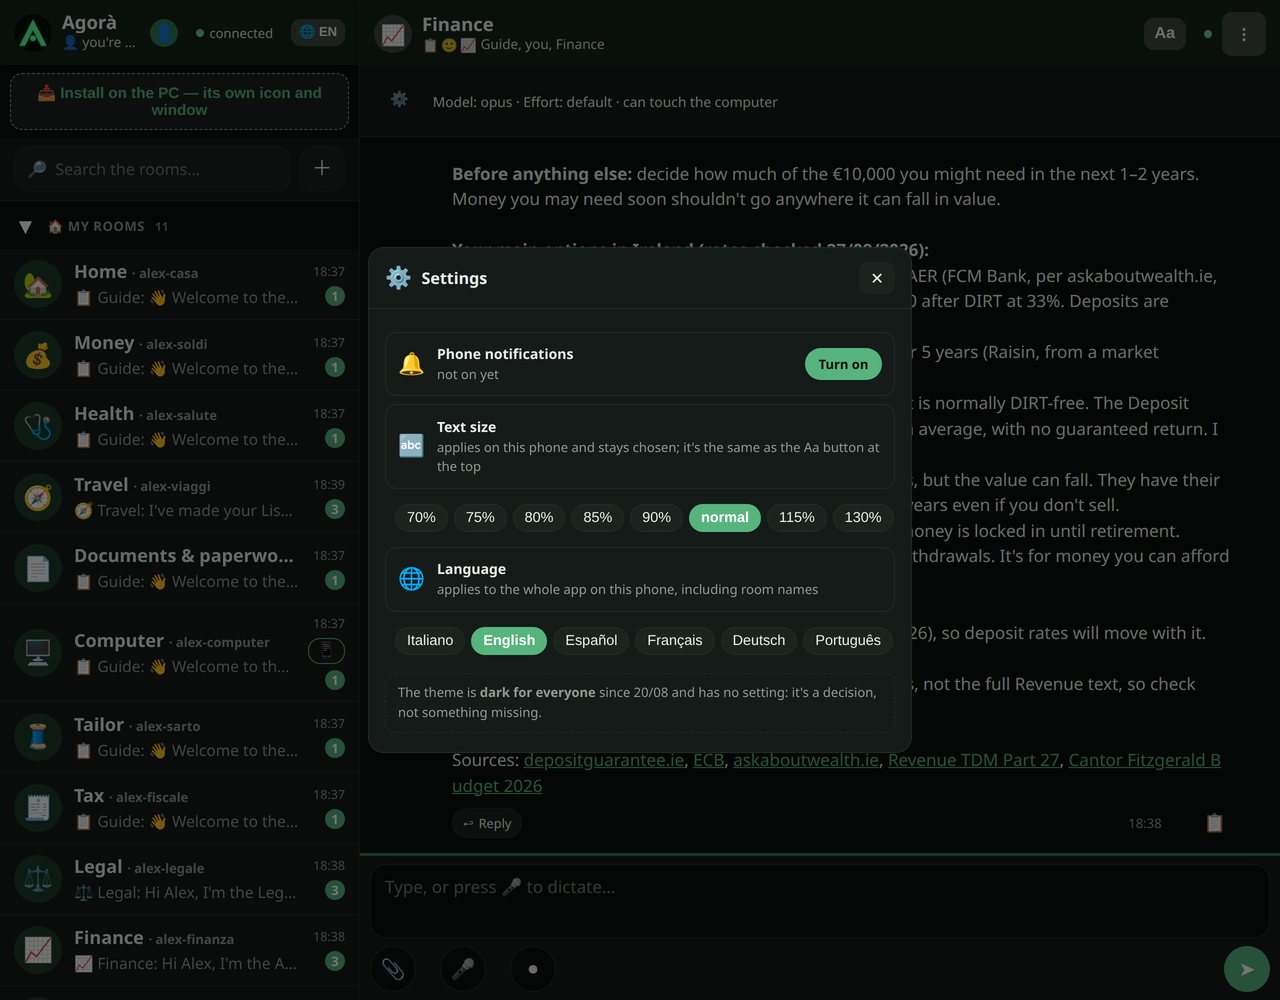
Task: Collapse the MY ROOMS section
Action: 26,227
